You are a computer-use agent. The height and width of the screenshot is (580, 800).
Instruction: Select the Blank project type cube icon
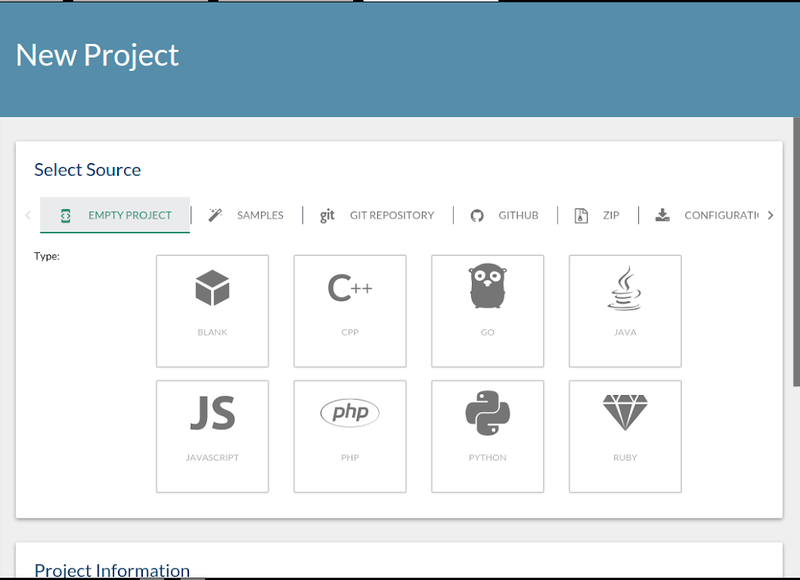coord(212,290)
